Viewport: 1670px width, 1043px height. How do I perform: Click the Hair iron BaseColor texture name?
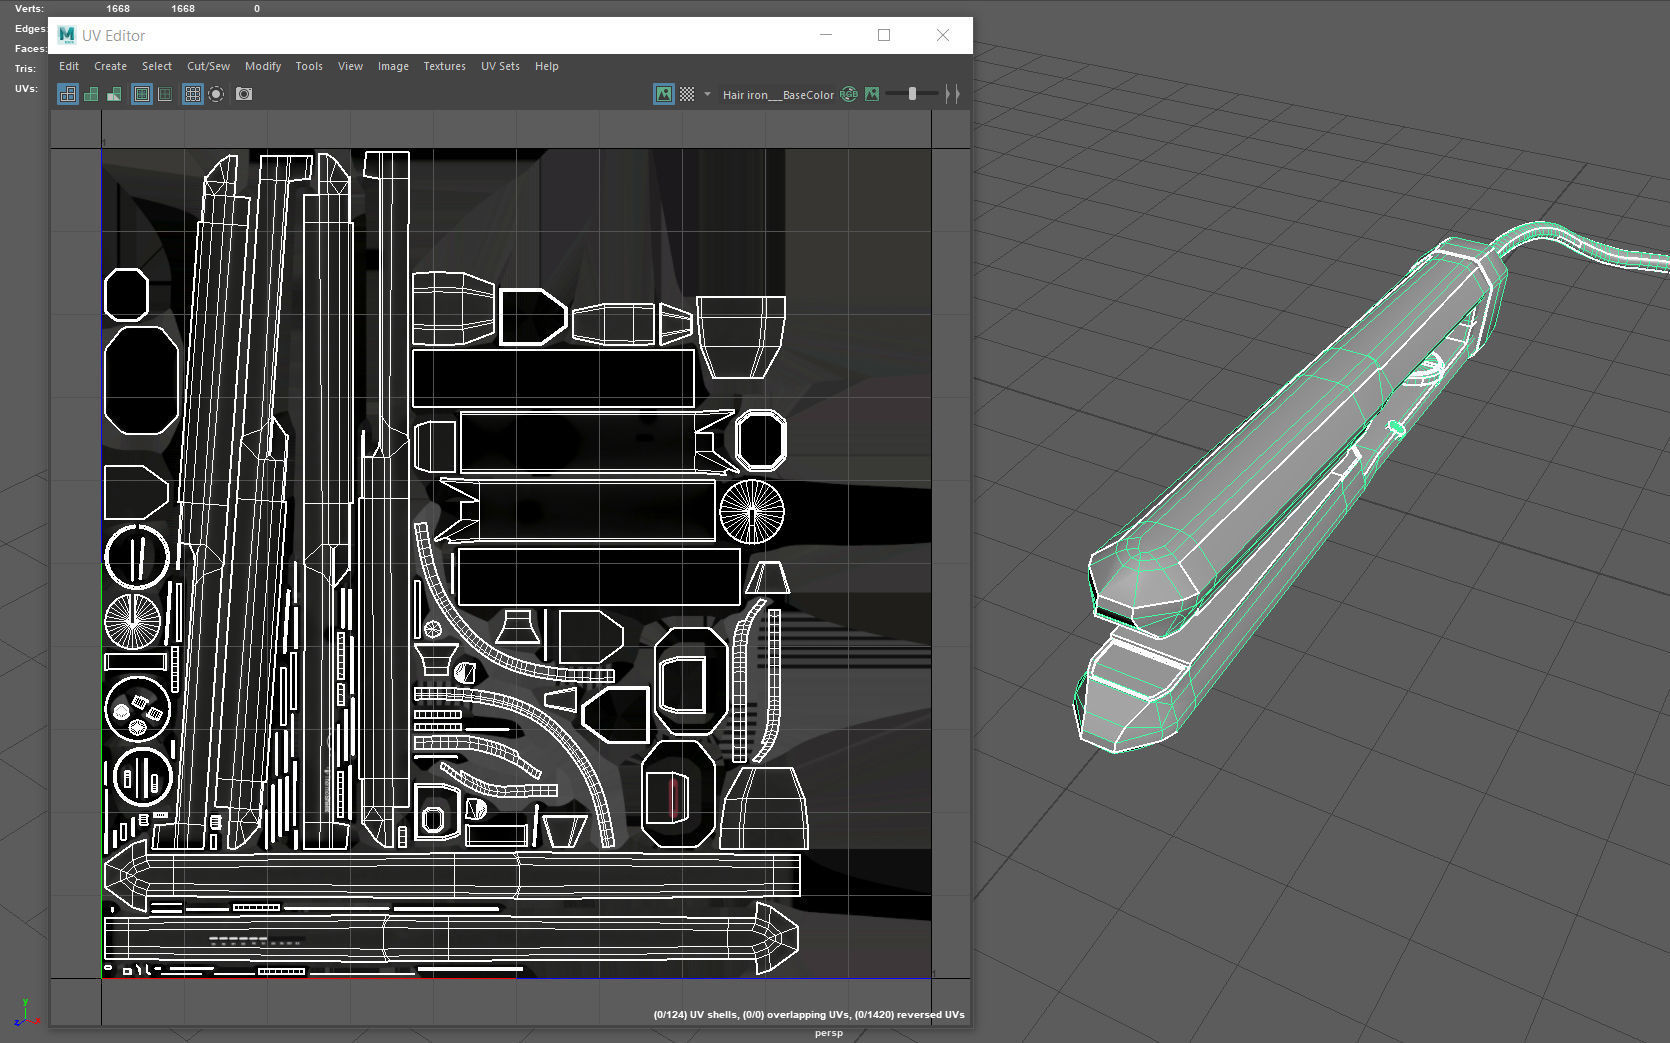pos(778,95)
